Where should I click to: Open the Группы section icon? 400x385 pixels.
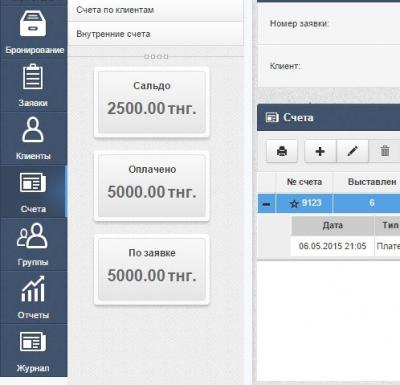pyautogui.click(x=32, y=236)
